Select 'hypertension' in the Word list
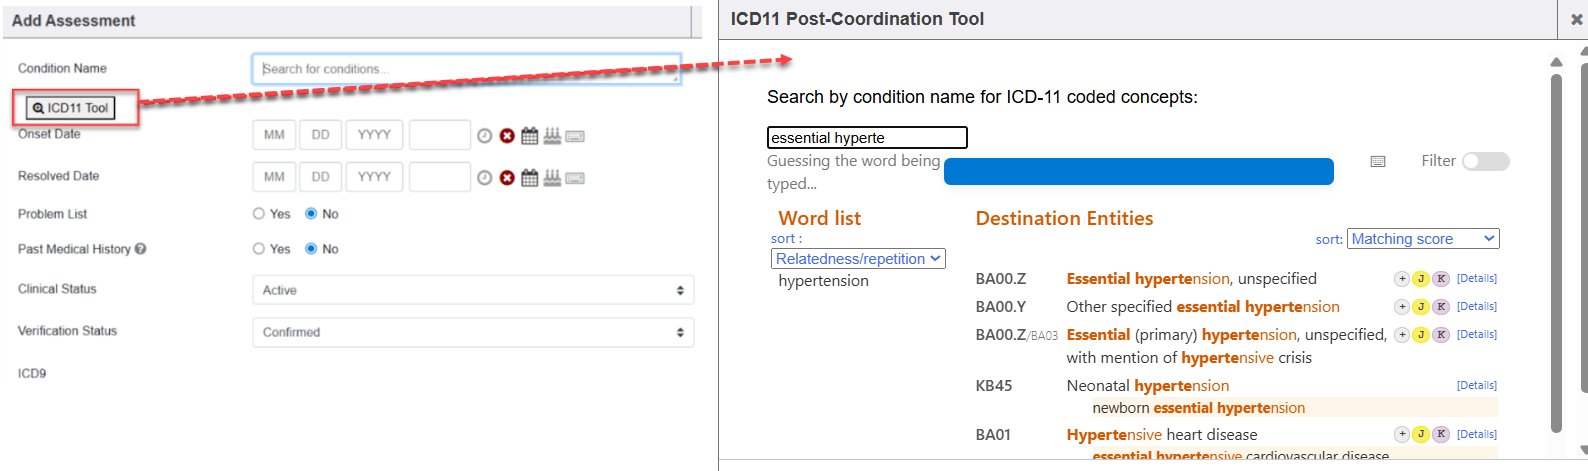This screenshot has height=471, width=1588. pos(823,281)
